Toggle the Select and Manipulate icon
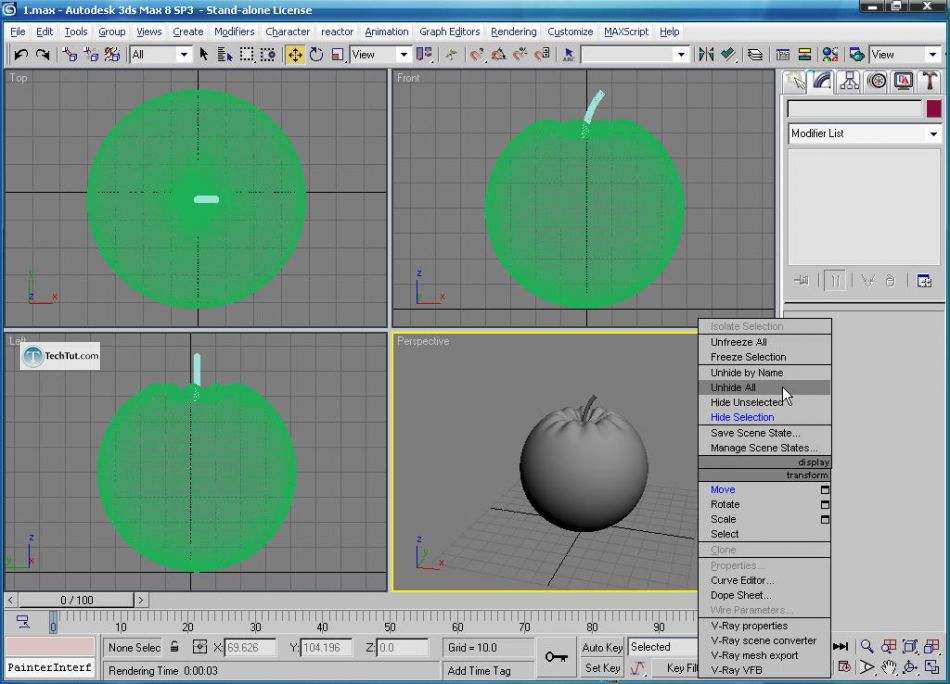 coord(451,55)
